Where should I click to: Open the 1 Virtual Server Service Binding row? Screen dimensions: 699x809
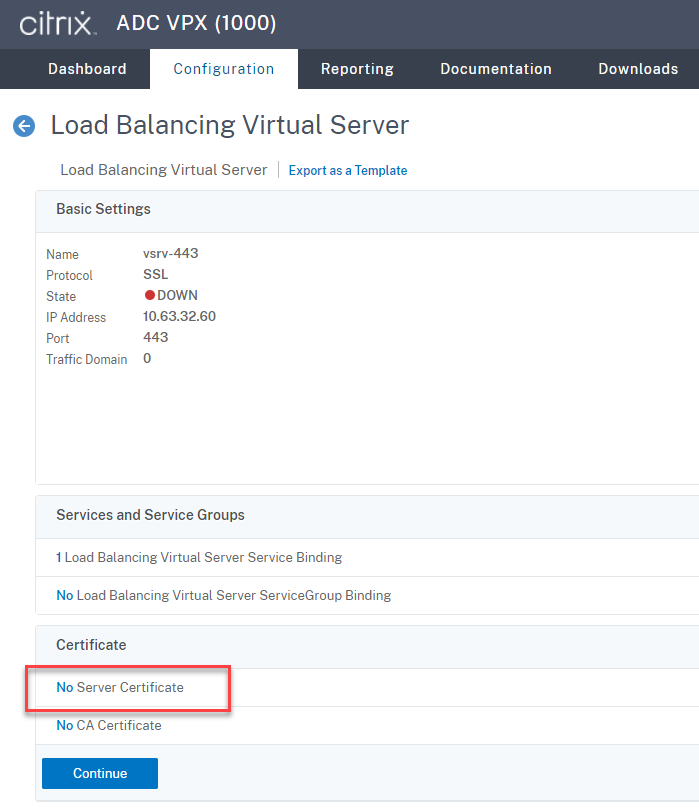pyautogui.click(x=199, y=558)
